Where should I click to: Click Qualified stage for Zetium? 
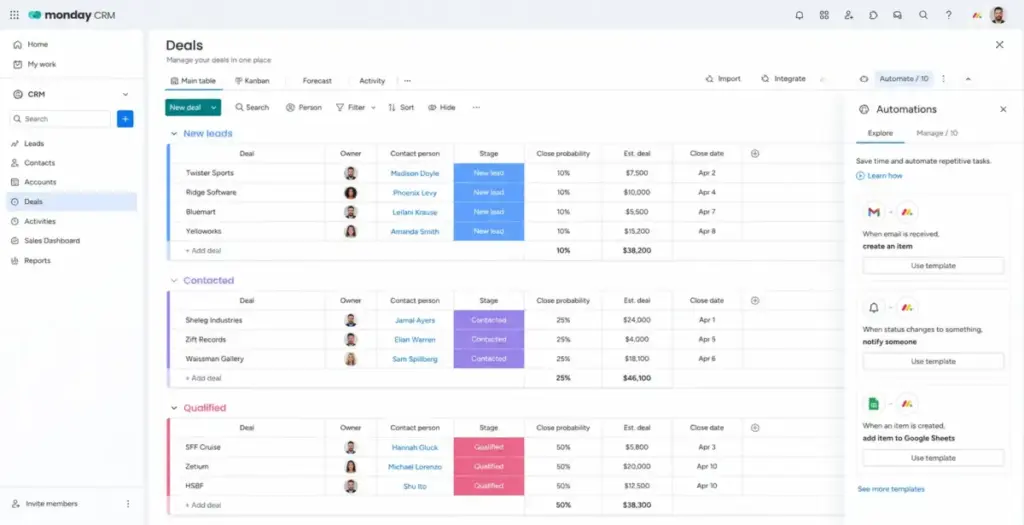tap(488, 467)
